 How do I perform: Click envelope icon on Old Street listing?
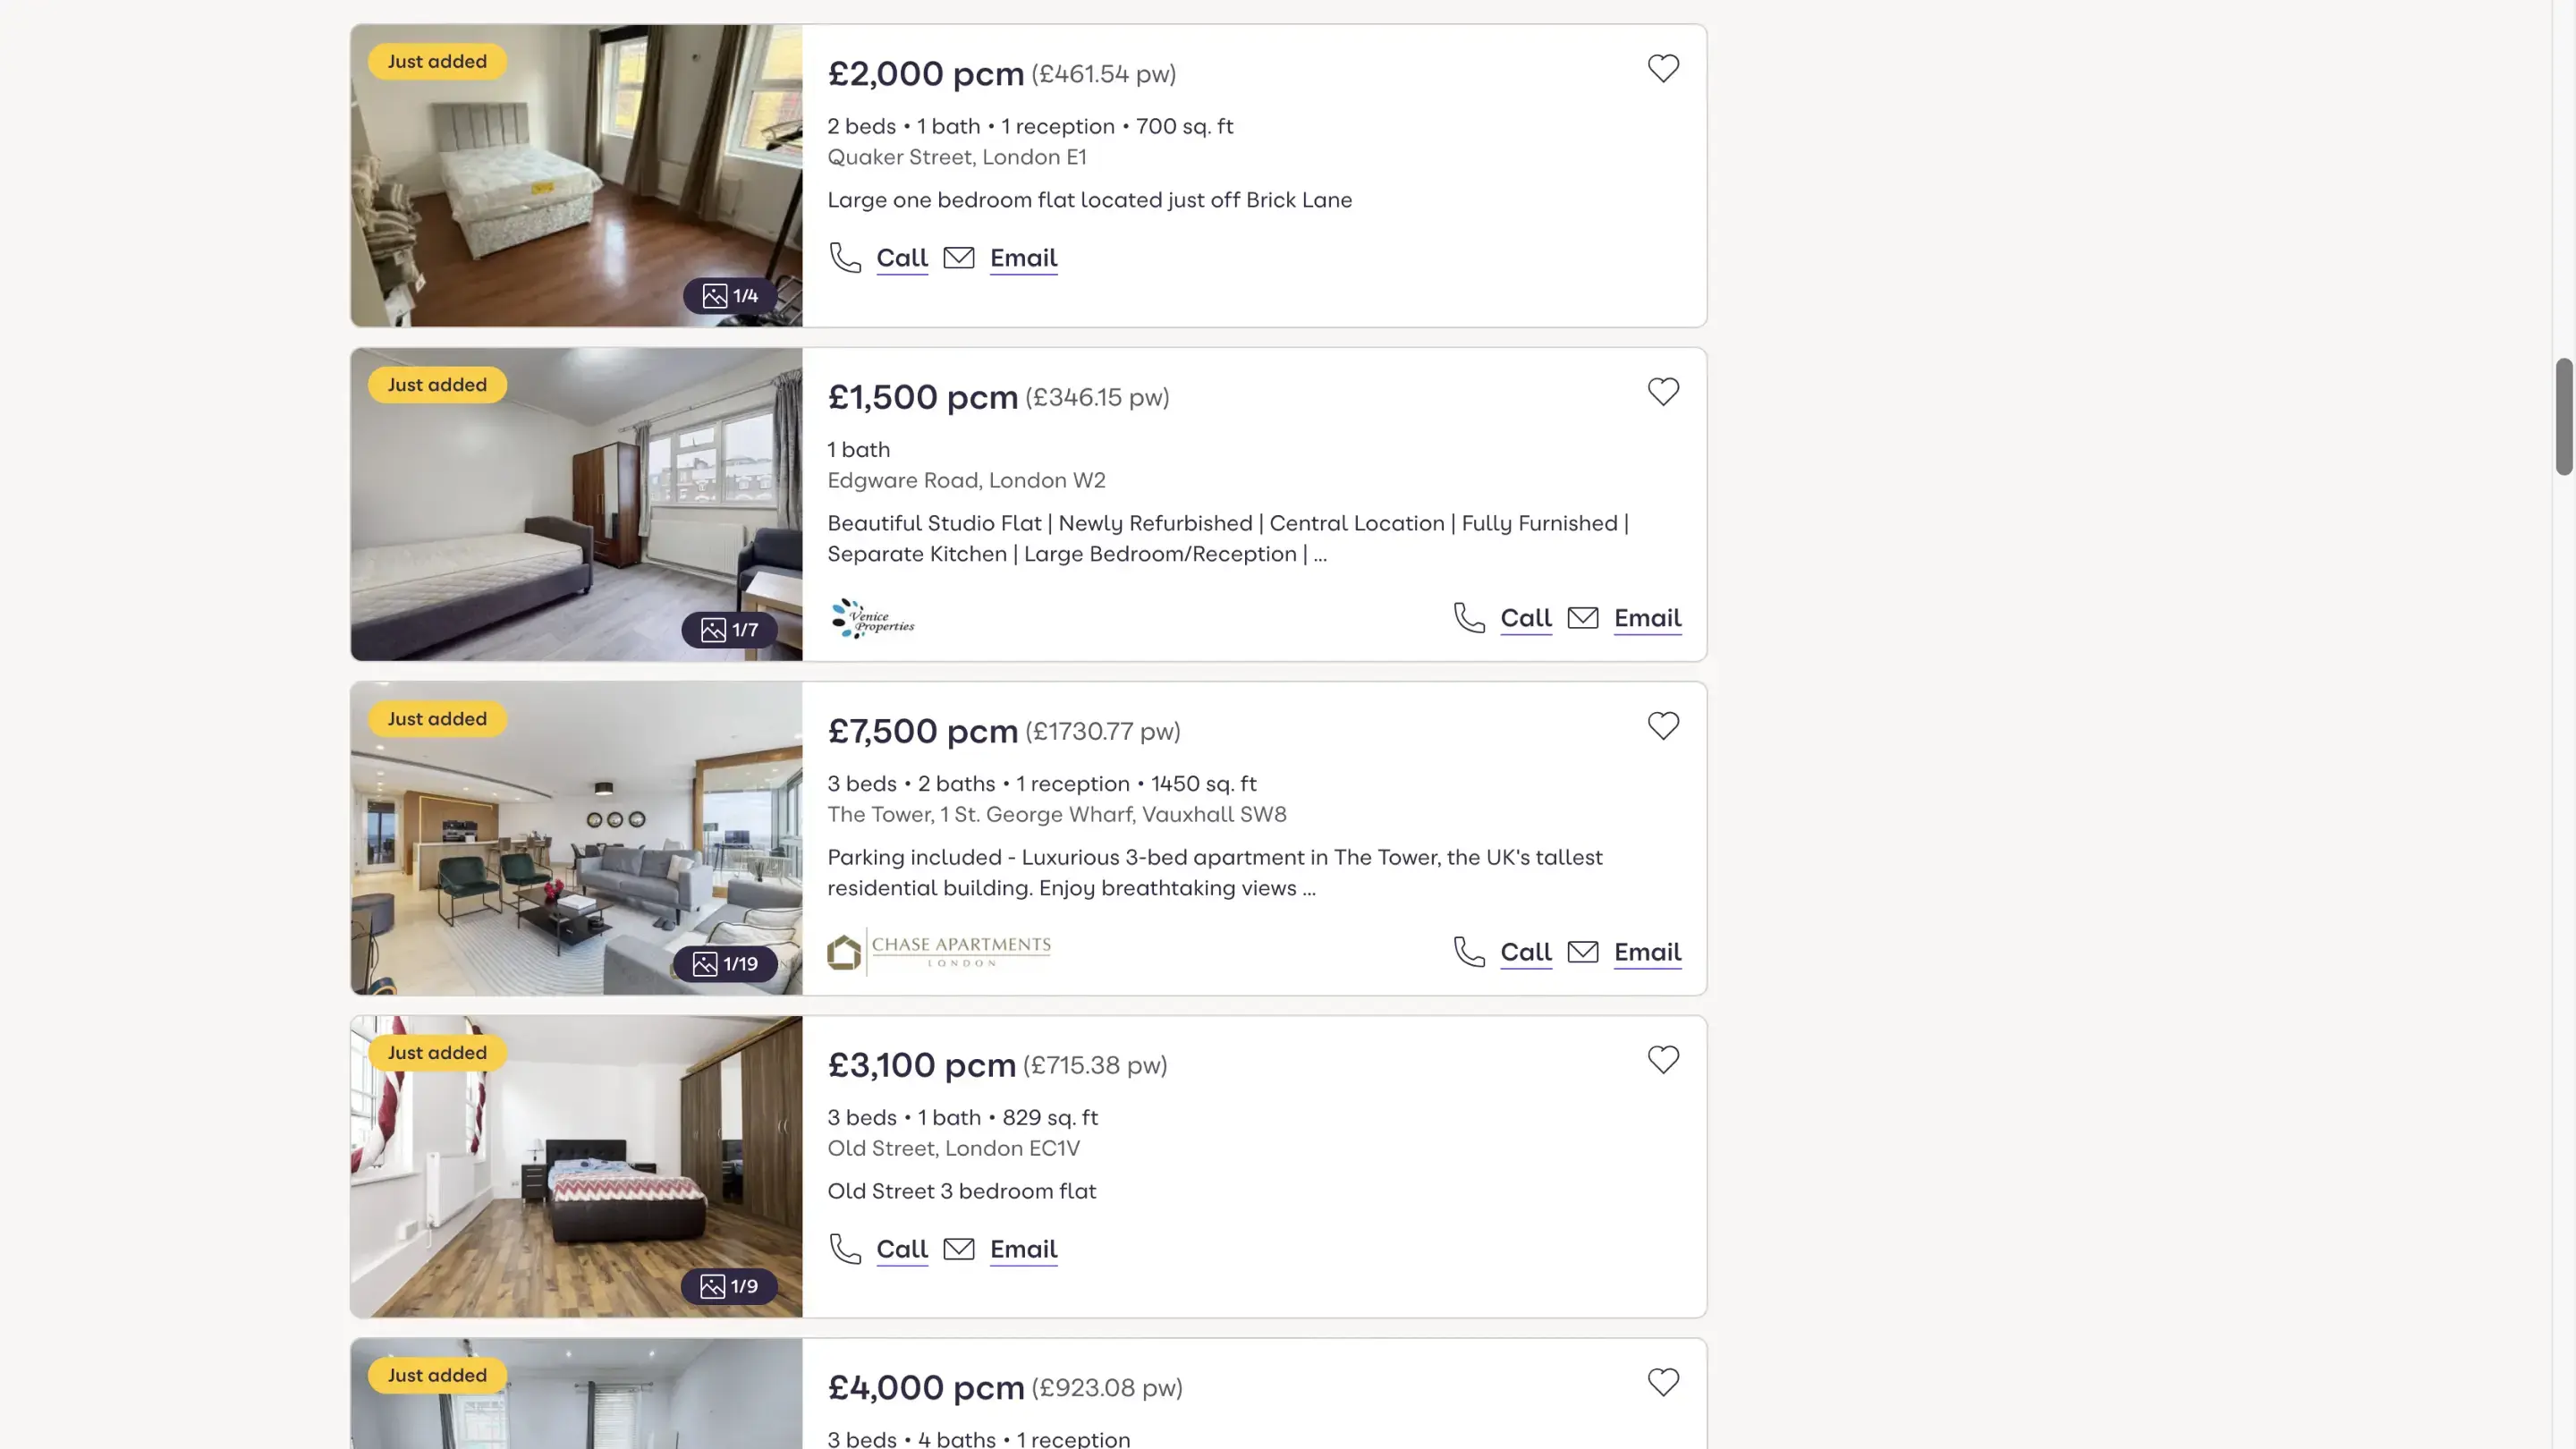(x=959, y=1249)
